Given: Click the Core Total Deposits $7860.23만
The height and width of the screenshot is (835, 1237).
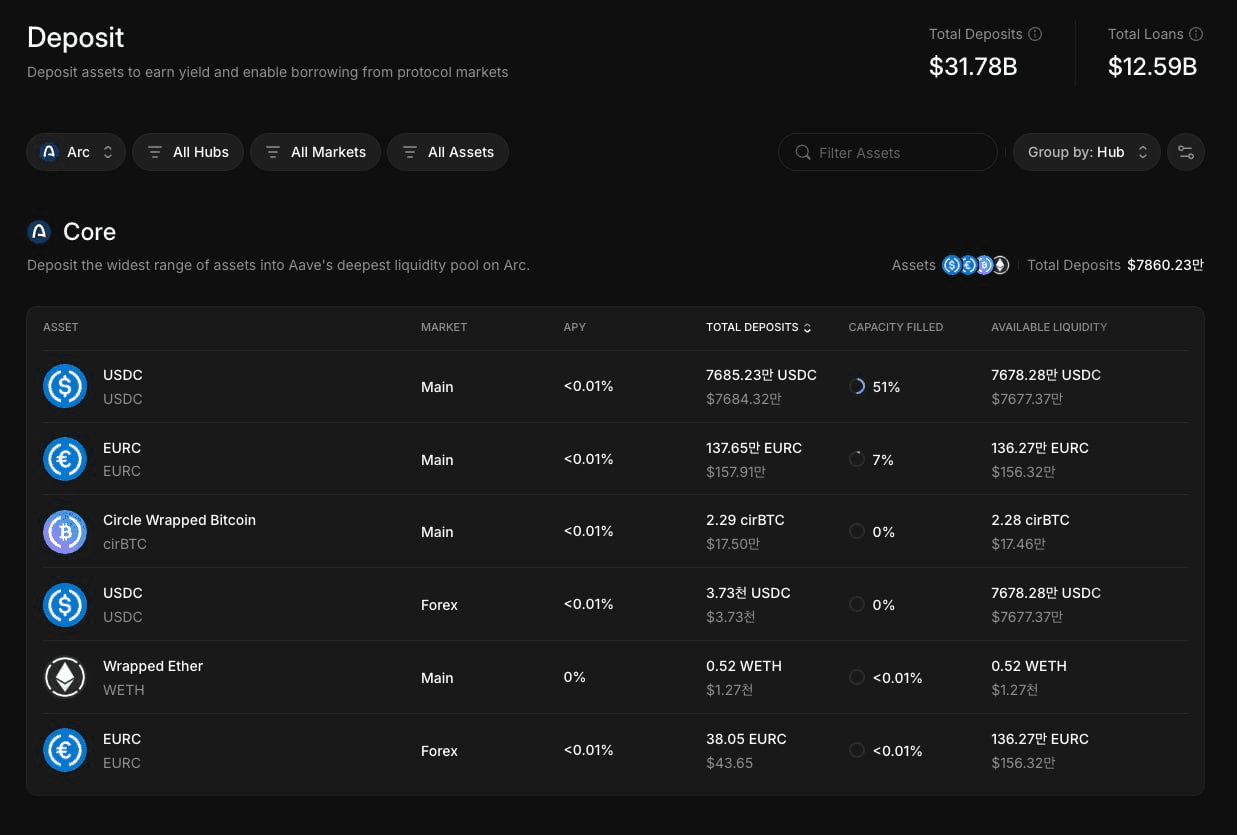Looking at the screenshot, I should coord(1165,265).
